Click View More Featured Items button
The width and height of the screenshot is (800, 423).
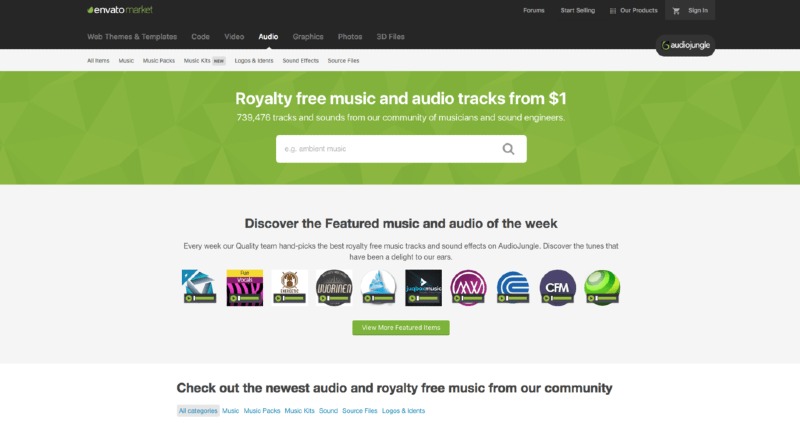pos(401,328)
